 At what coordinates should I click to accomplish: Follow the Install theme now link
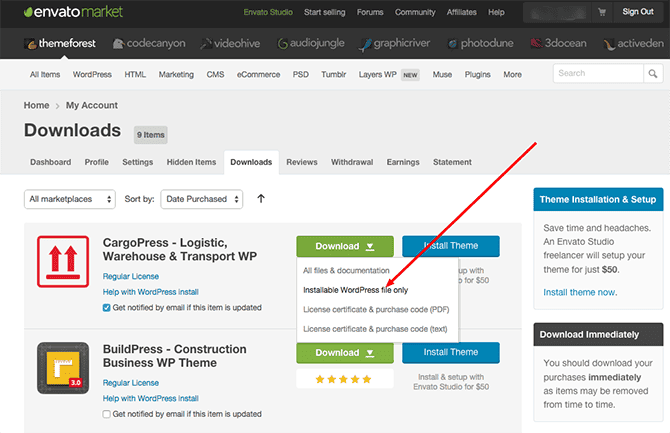[580, 292]
